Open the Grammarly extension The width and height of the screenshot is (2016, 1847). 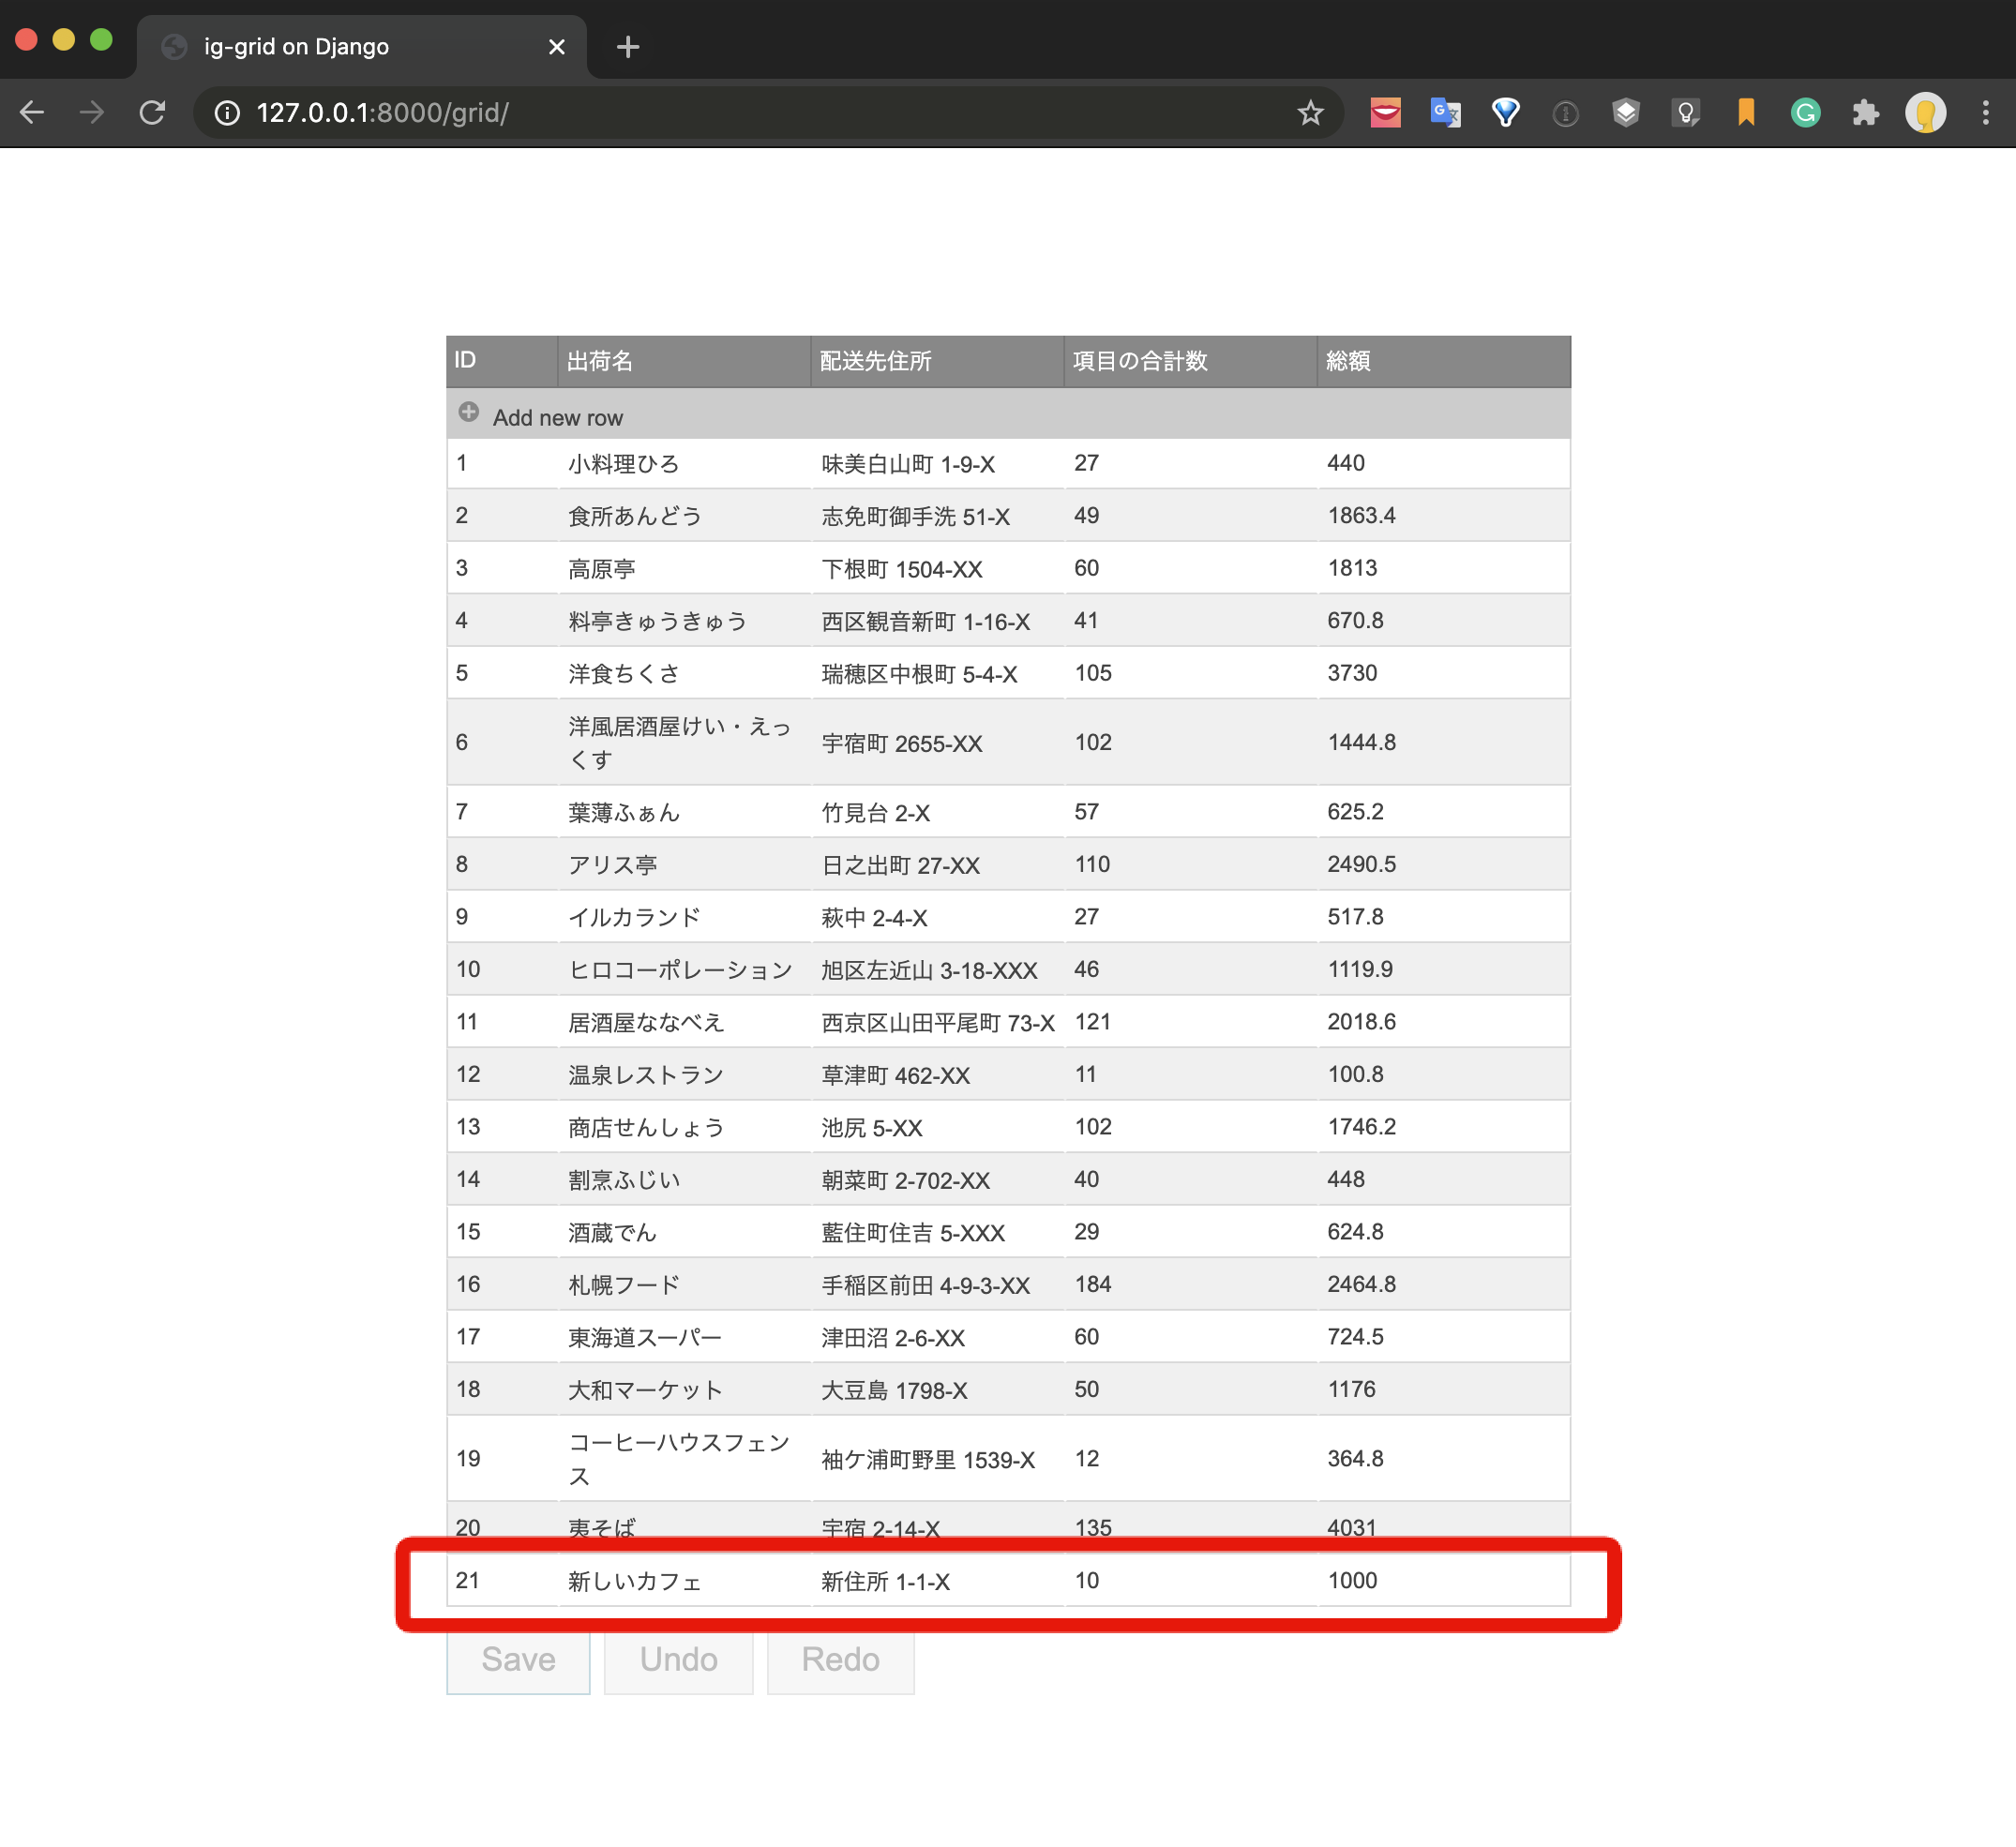coord(1805,113)
